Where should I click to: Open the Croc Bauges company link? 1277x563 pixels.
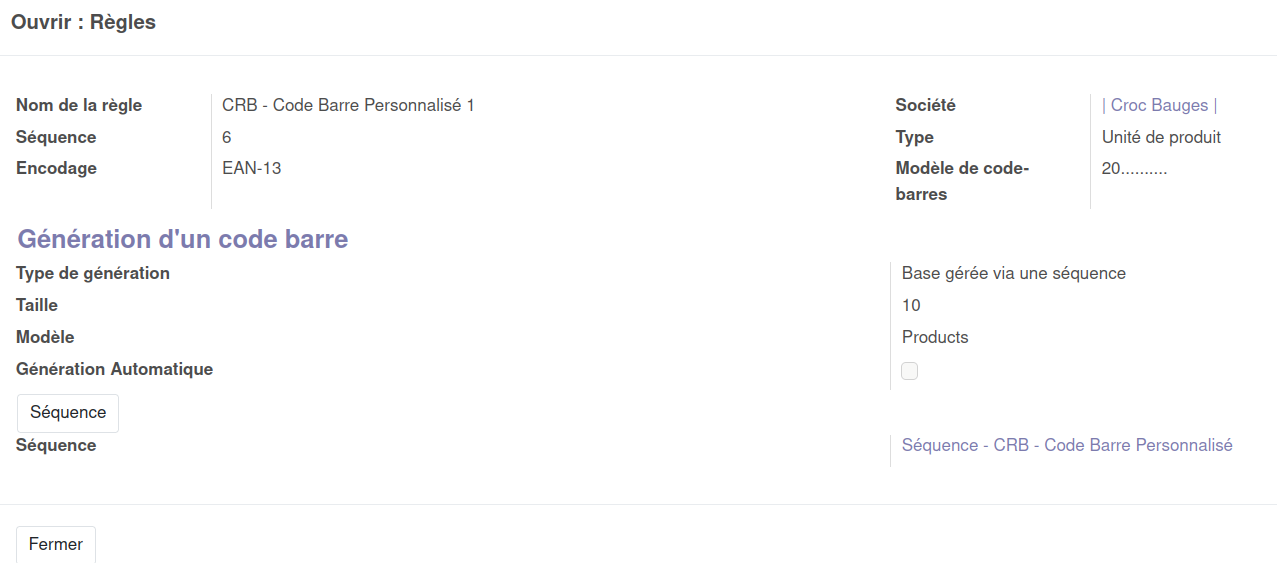pos(1159,105)
